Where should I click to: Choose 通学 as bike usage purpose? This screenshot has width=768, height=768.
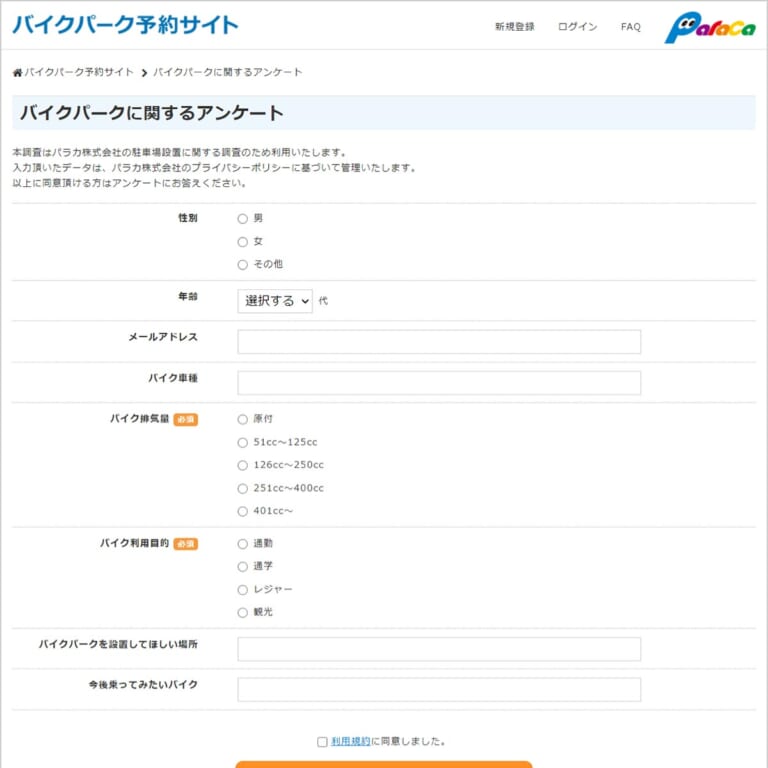click(x=242, y=567)
